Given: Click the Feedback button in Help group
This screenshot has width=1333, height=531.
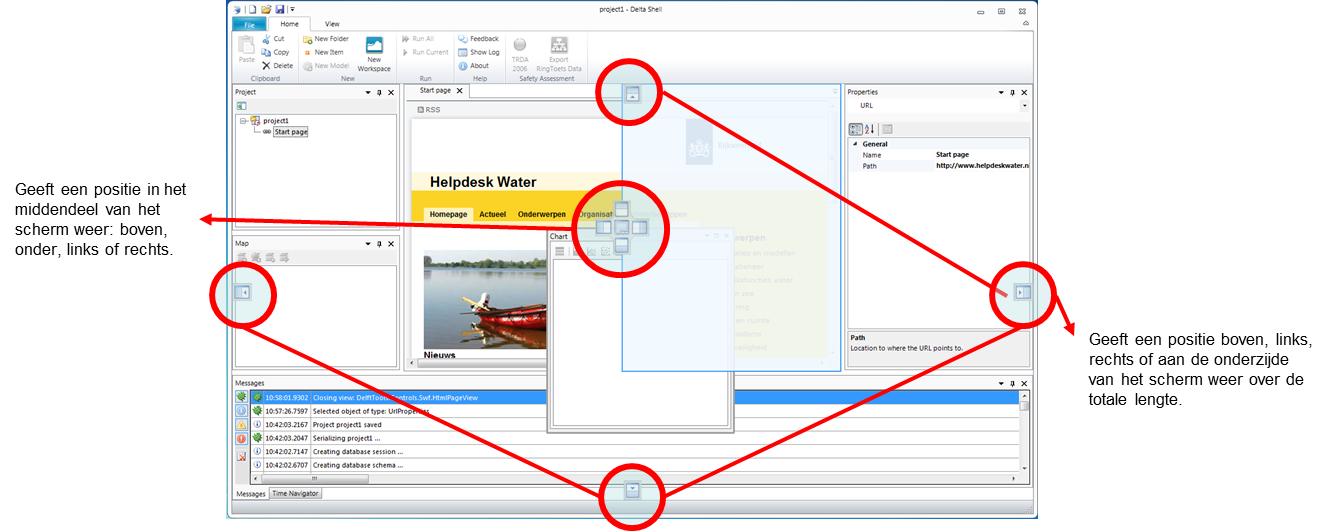Looking at the screenshot, I should [478, 39].
